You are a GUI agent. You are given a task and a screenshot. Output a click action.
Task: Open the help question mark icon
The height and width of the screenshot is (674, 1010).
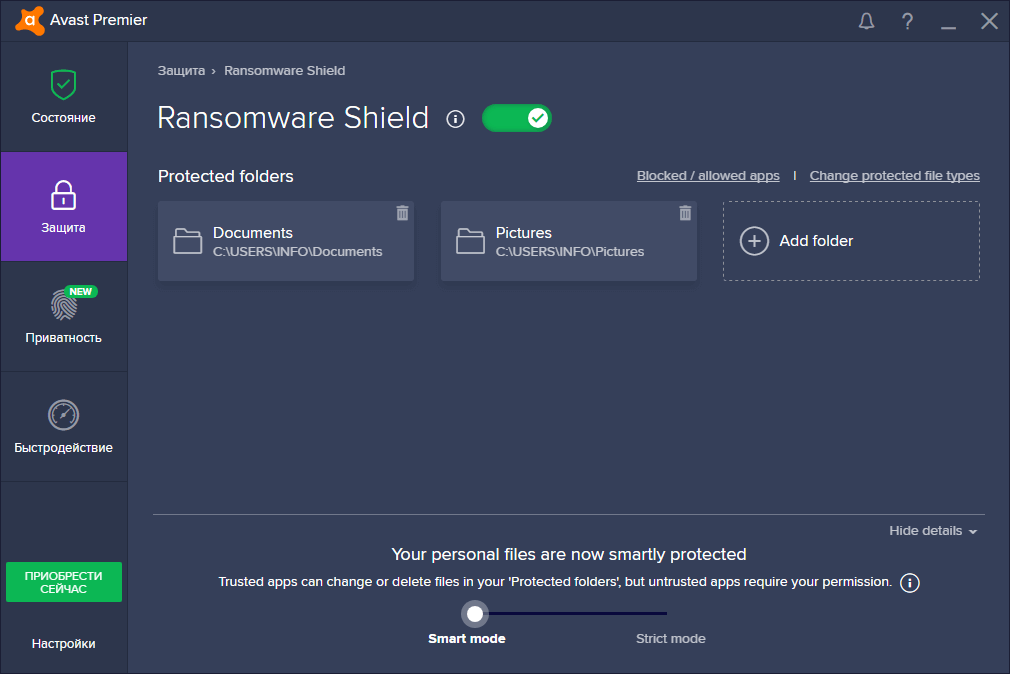pyautogui.click(x=908, y=21)
